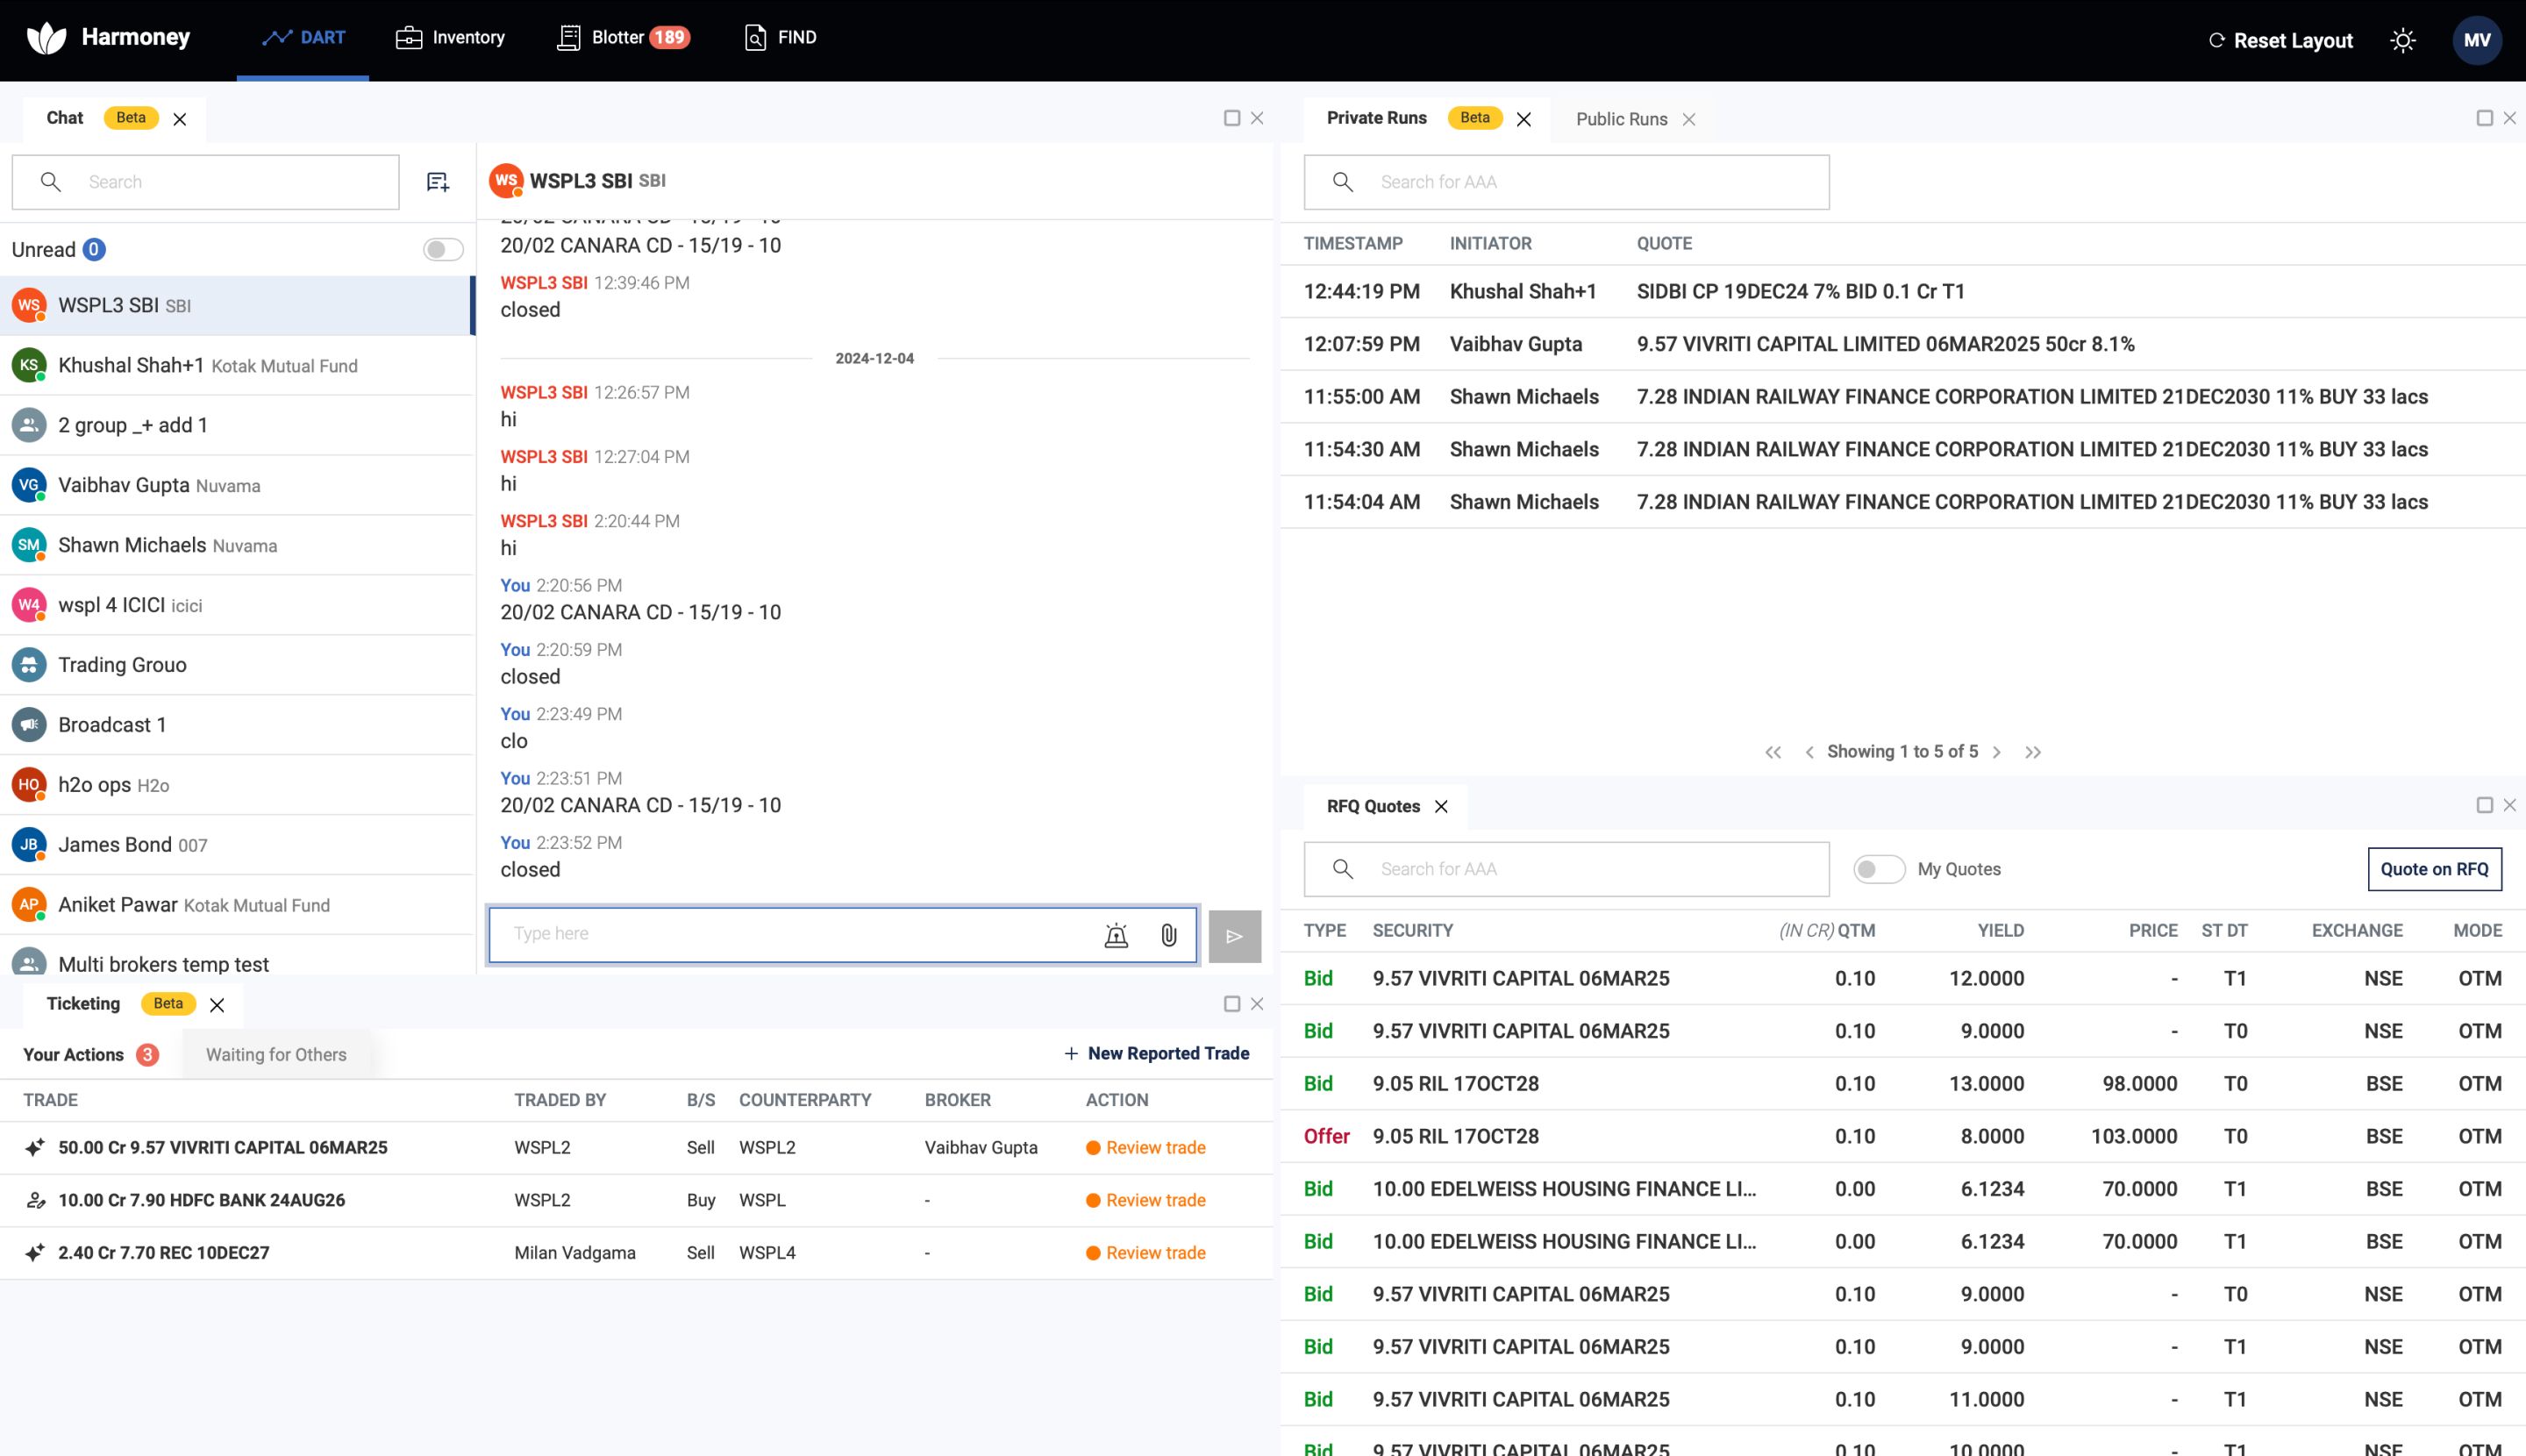The image size is (2526, 1456).
Task: Click the Harmoney logo icon
Action: point(46,38)
